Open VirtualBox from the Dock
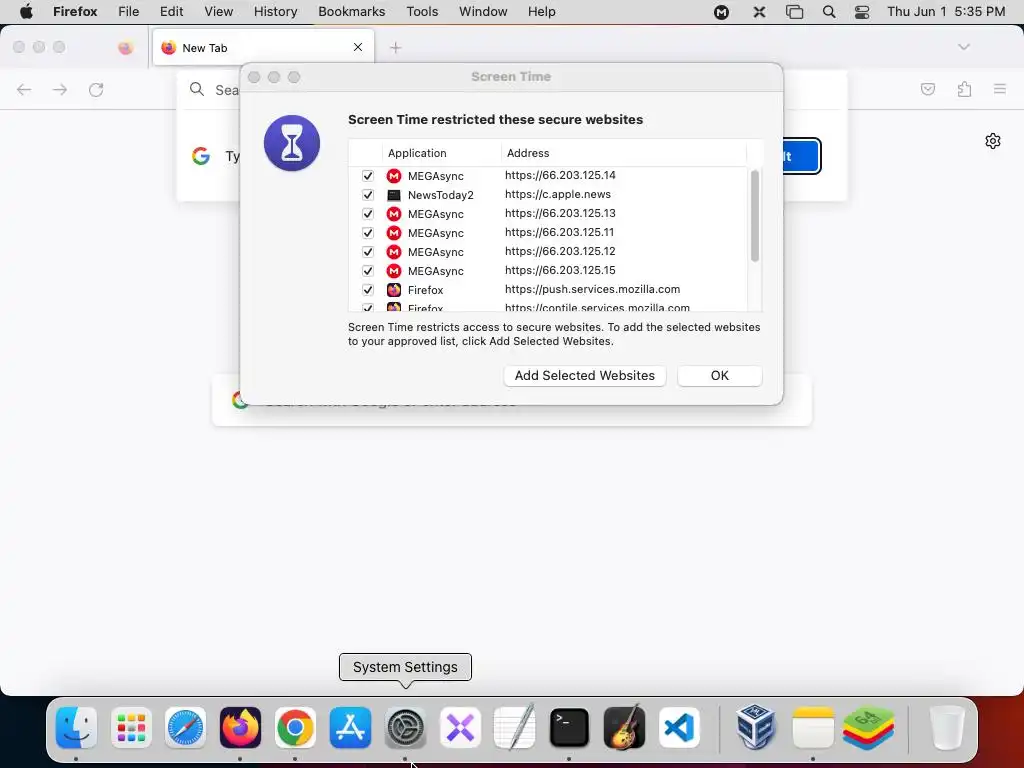This screenshot has height=768, width=1024. click(756, 728)
